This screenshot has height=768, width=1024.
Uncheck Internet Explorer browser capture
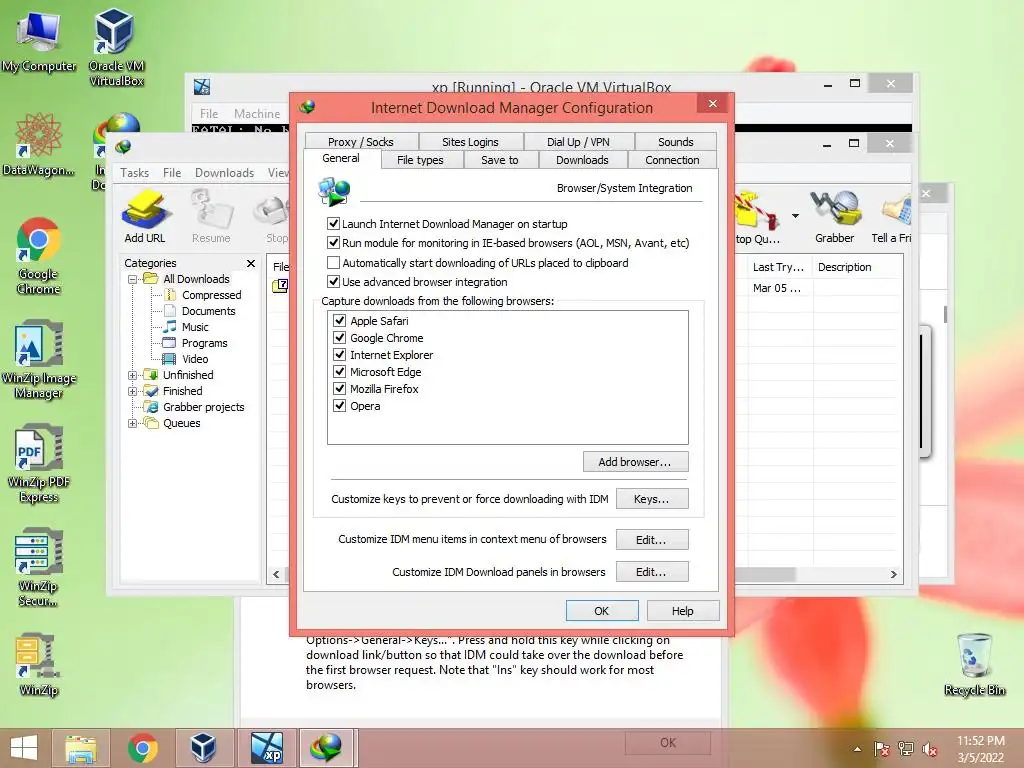(340, 355)
